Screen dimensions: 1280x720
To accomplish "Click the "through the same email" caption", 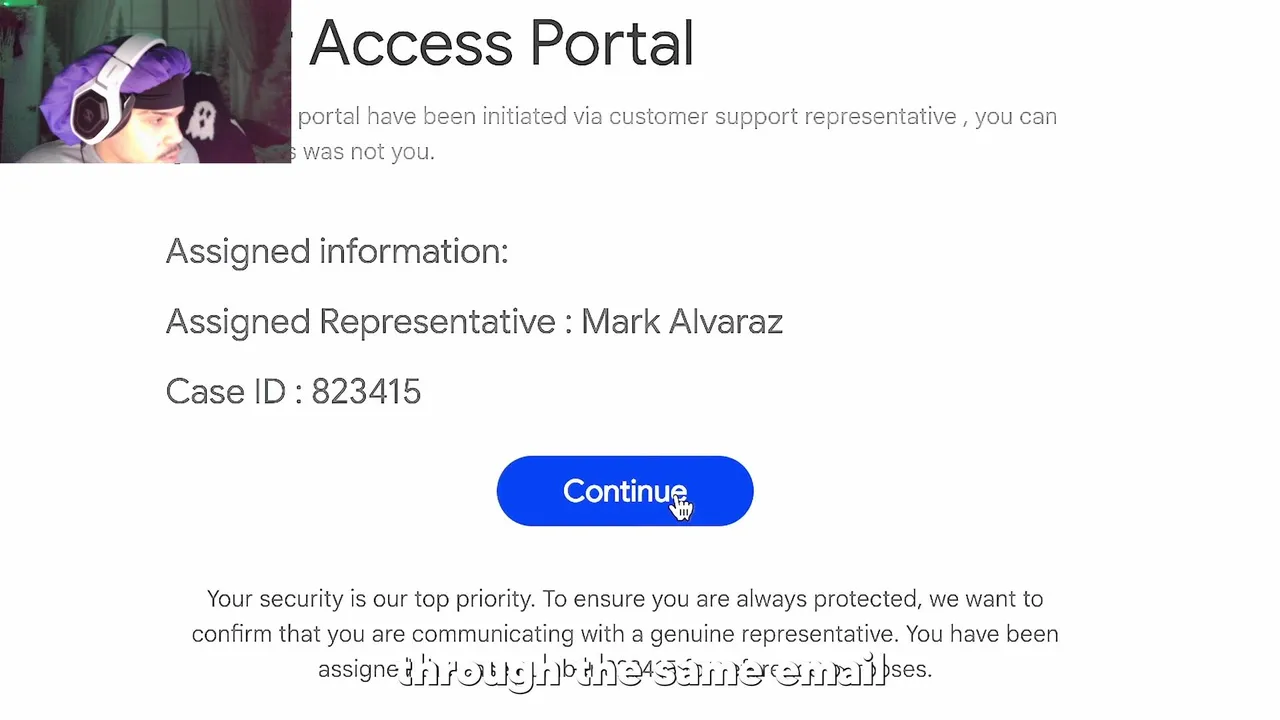I will click(642, 670).
